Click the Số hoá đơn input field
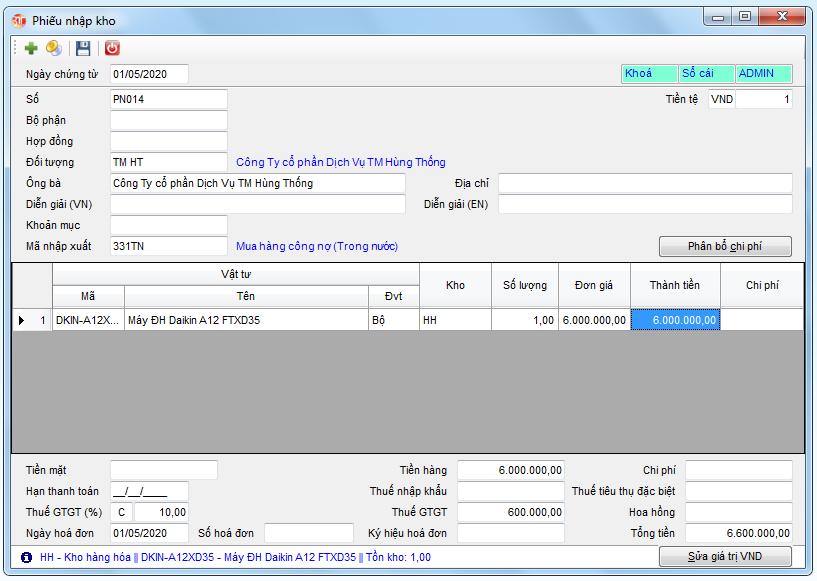This screenshot has width=817, height=581. coord(308,533)
